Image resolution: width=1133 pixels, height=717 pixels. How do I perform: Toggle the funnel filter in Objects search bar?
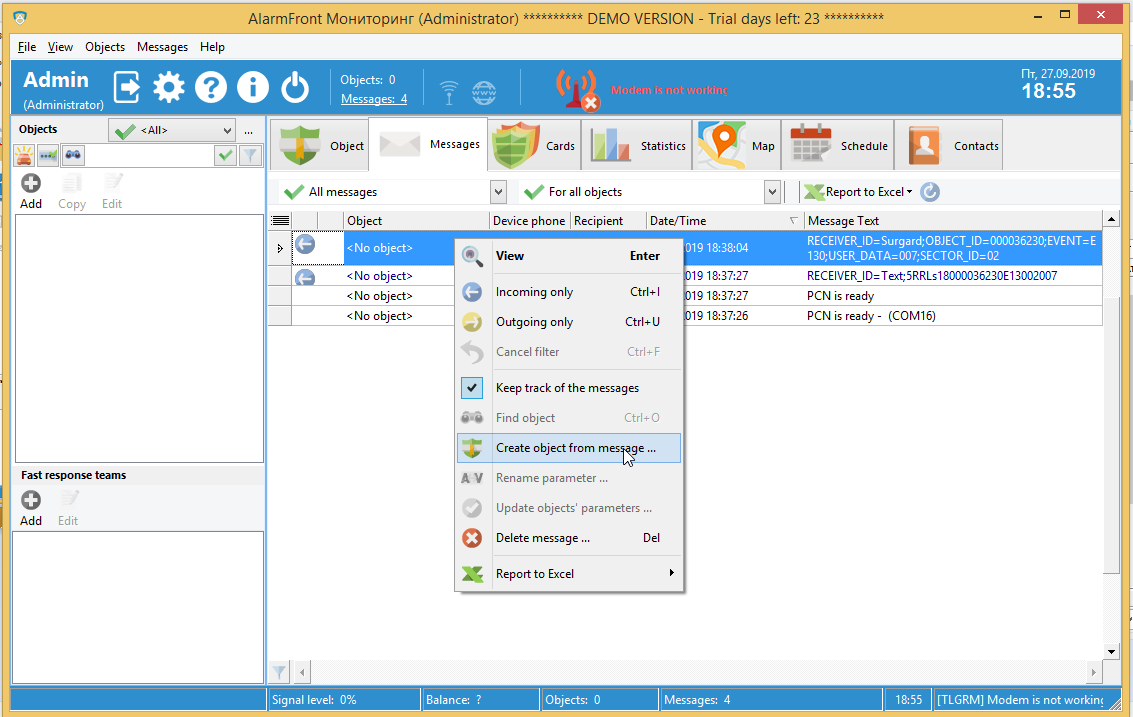point(250,155)
